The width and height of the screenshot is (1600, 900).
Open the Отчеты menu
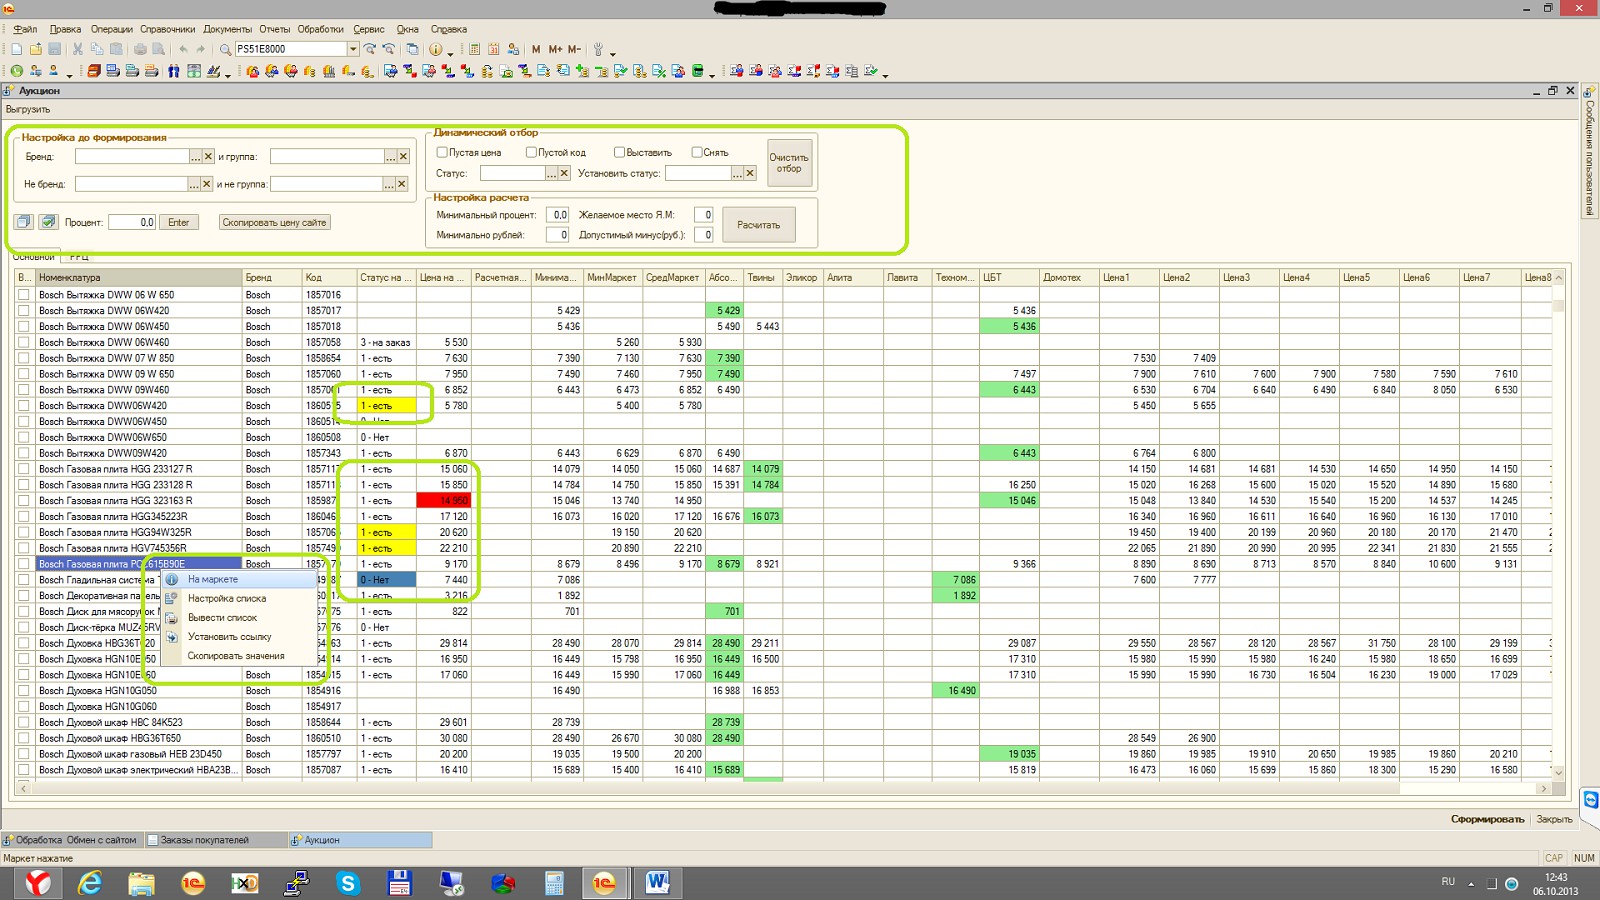[x=274, y=29]
